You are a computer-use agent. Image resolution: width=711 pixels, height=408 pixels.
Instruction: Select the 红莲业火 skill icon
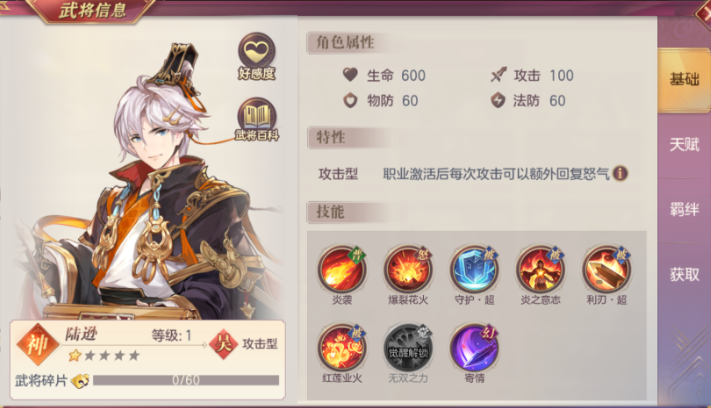(342, 348)
